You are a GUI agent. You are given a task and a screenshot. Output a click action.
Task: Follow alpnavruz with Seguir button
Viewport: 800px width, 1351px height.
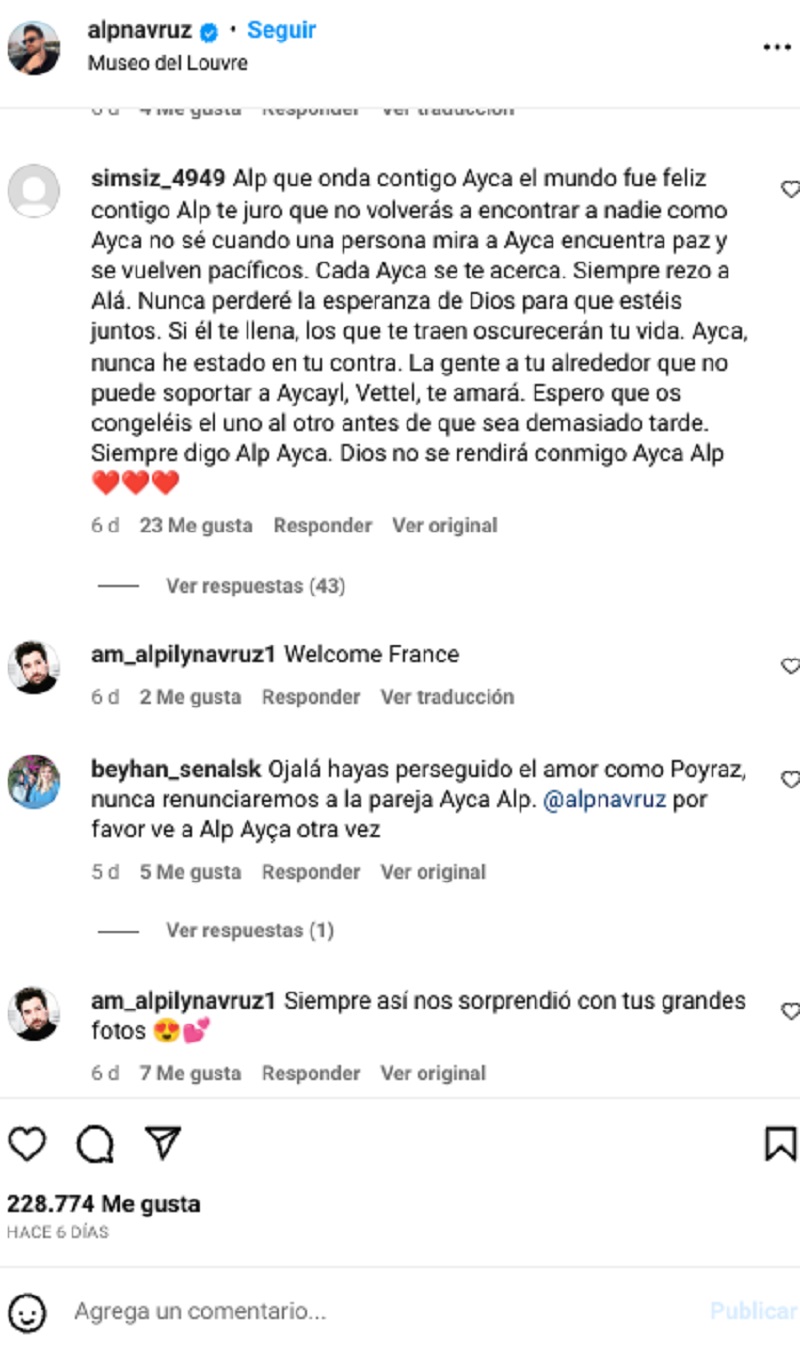(x=282, y=30)
